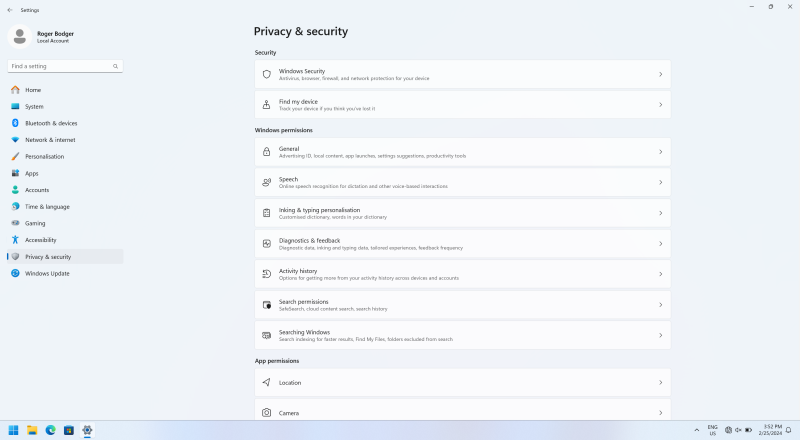
Task: Click the Speech icon
Action: (266, 182)
